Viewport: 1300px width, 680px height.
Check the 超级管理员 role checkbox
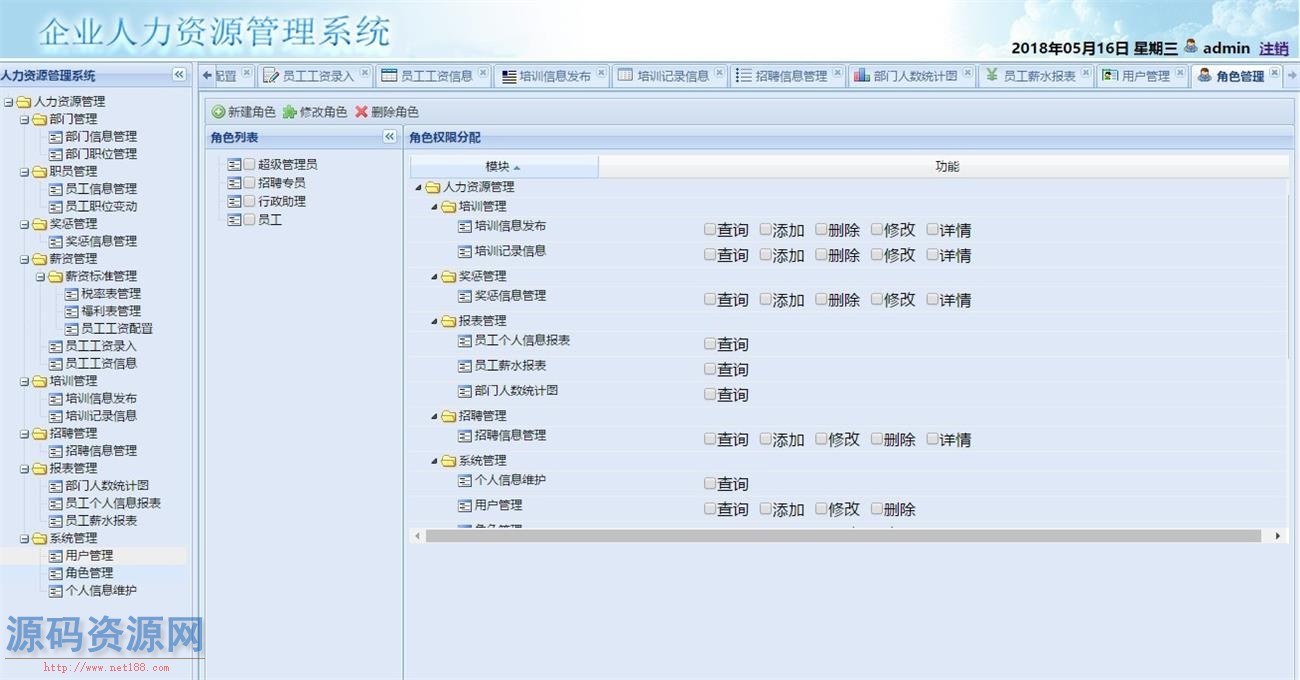click(x=250, y=164)
